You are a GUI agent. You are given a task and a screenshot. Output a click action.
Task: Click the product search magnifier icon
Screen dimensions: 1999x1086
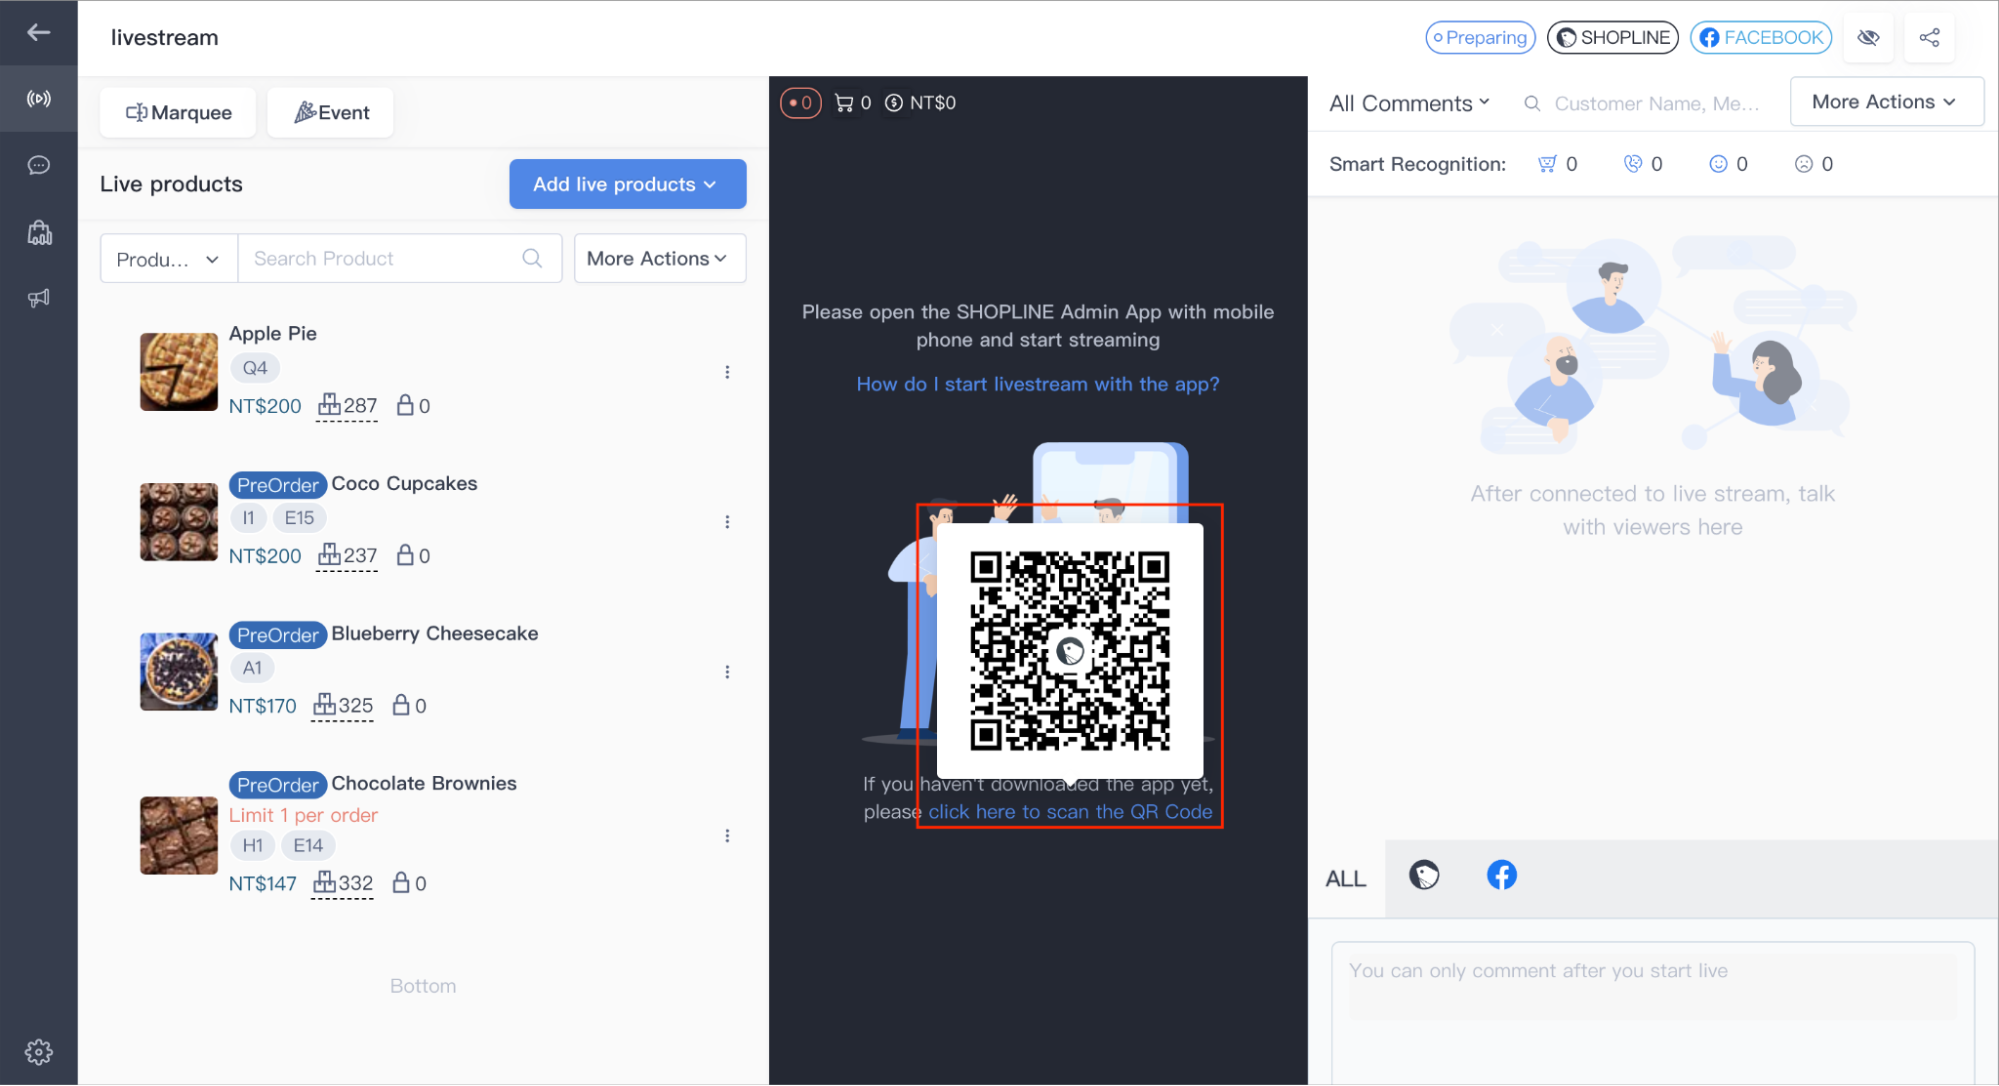tap(532, 259)
